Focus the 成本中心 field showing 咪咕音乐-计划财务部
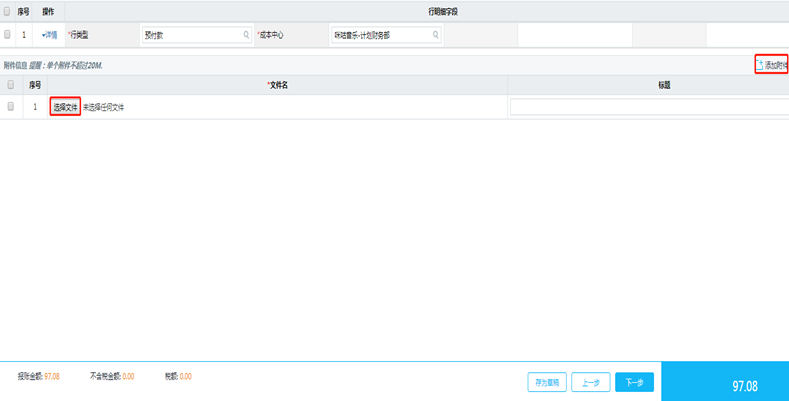 [x=386, y=35]
